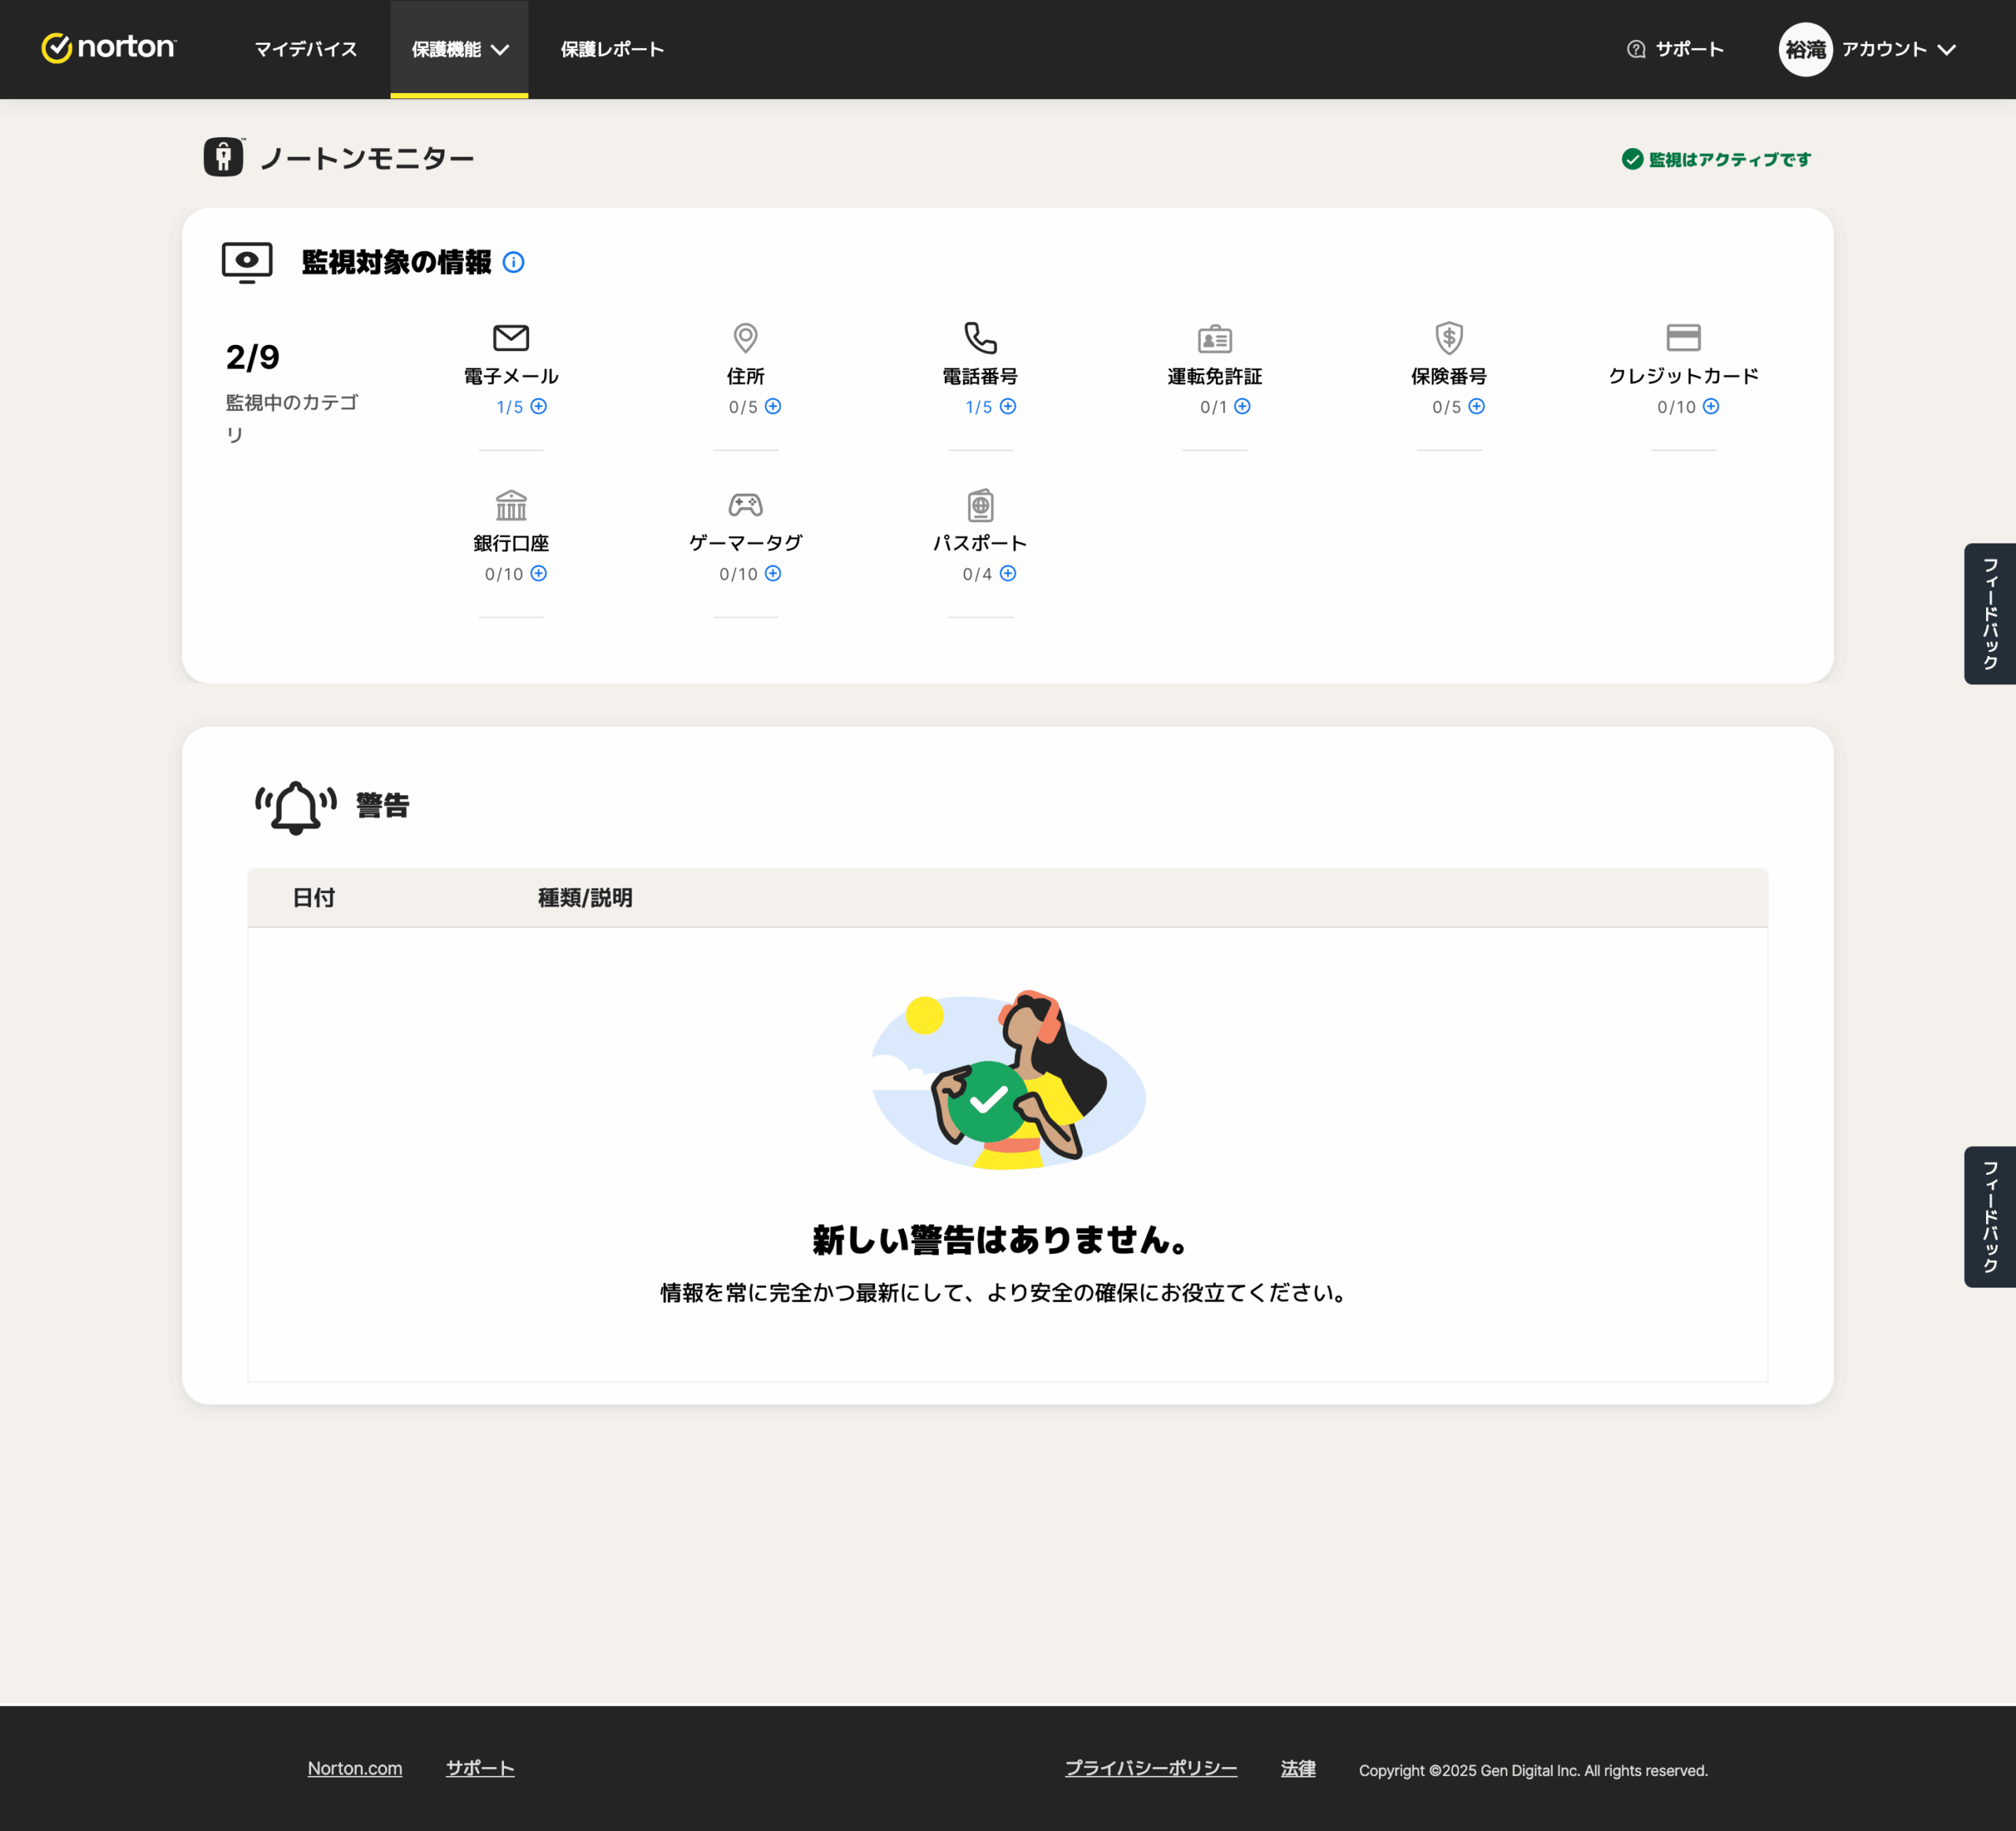Add a credit card with plus icon
The image size is (2016, 1831).
click(1711, 406)
